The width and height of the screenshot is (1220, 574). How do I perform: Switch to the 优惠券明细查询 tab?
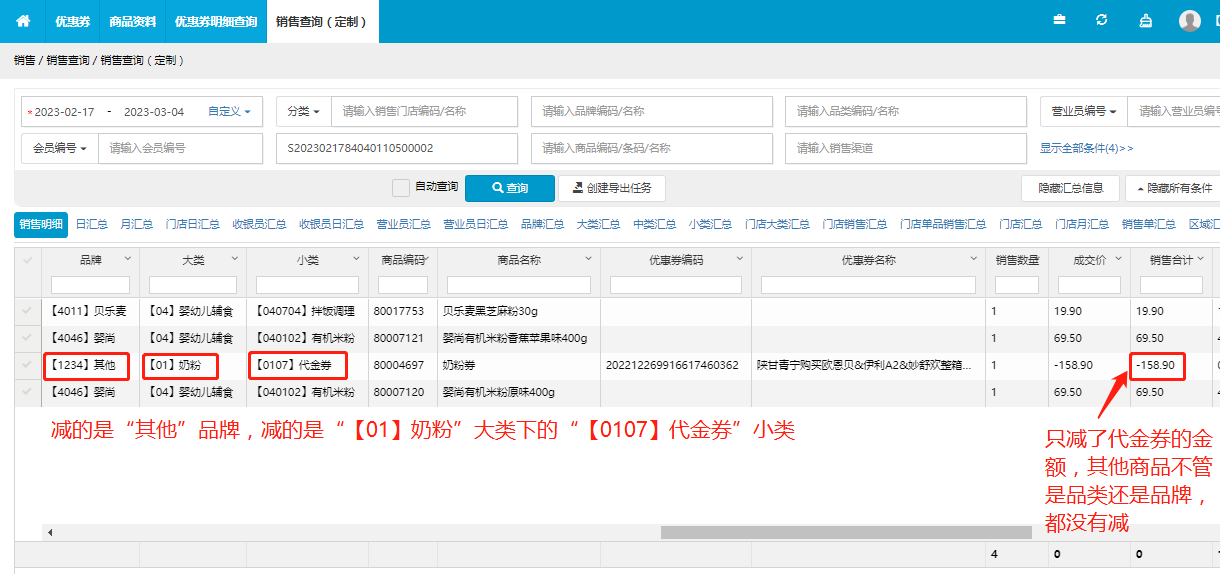(215, 21)
